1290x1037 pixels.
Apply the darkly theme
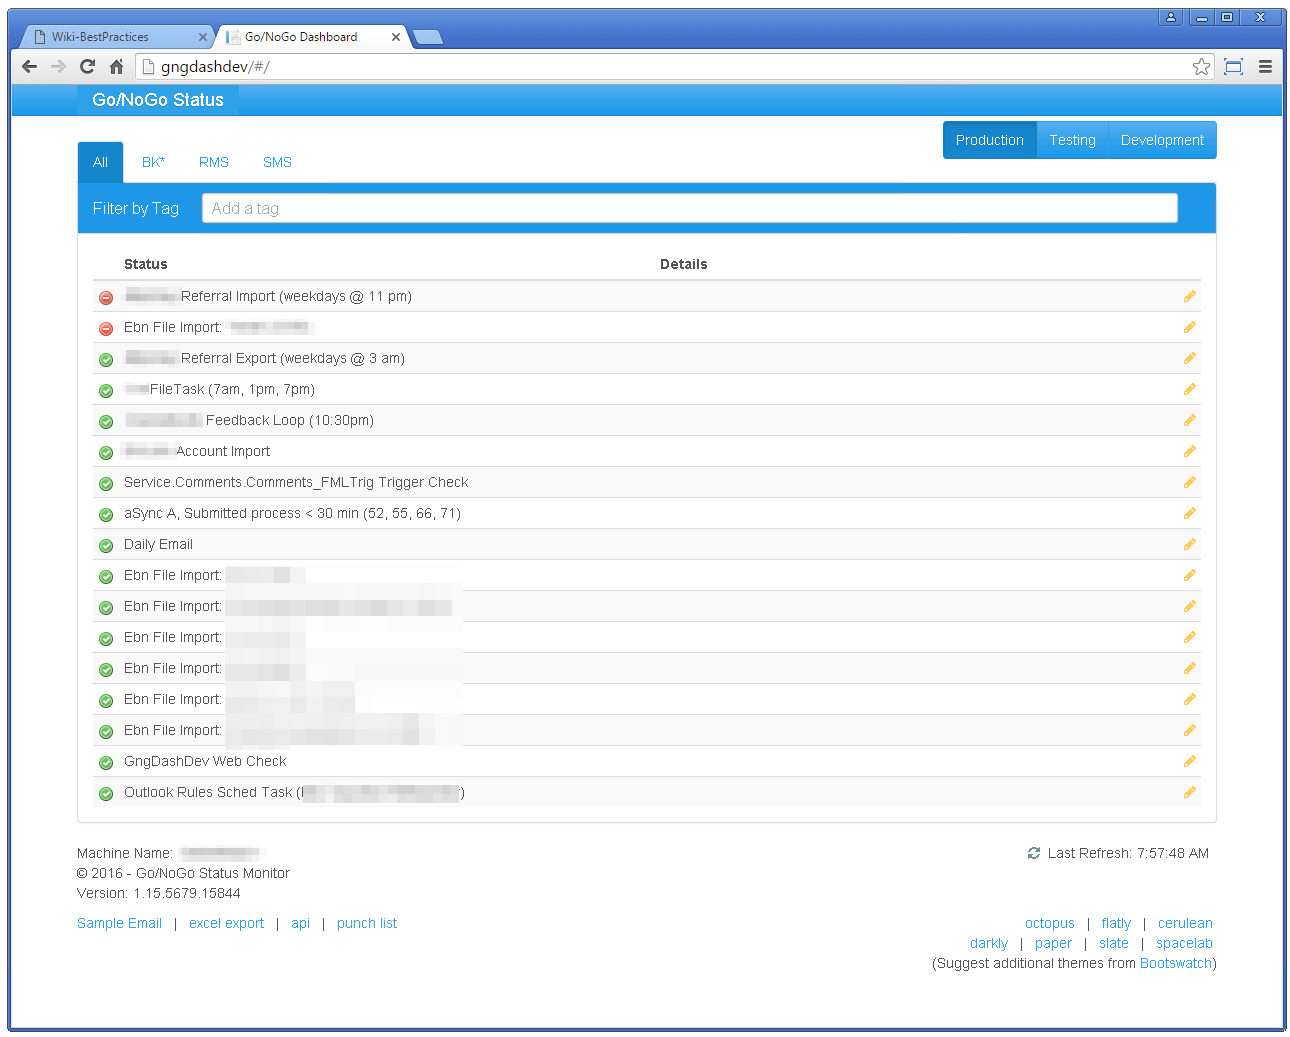[988, 943]
